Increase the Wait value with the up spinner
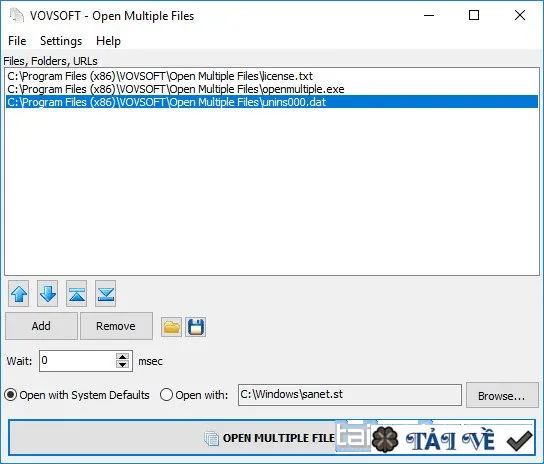 (x=122, y=357)
